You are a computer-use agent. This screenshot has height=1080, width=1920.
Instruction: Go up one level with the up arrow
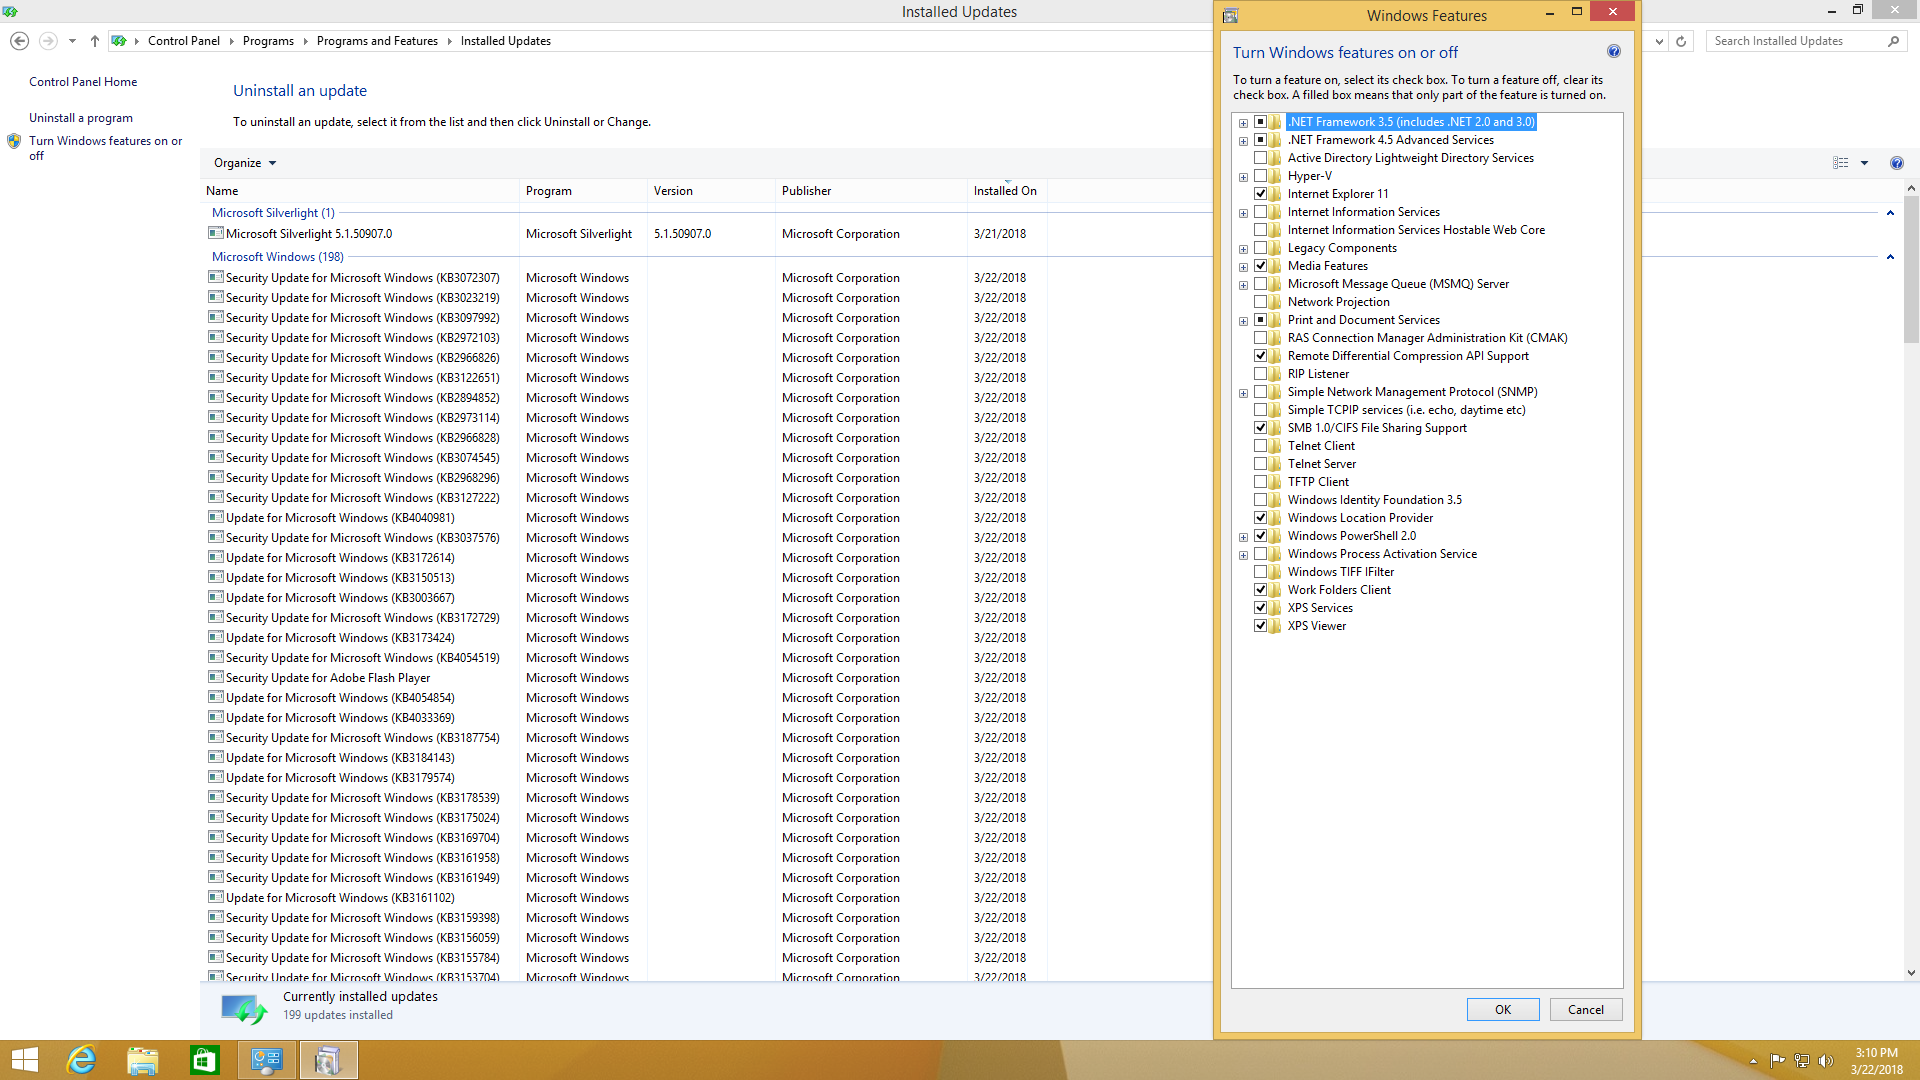(95, 41)
